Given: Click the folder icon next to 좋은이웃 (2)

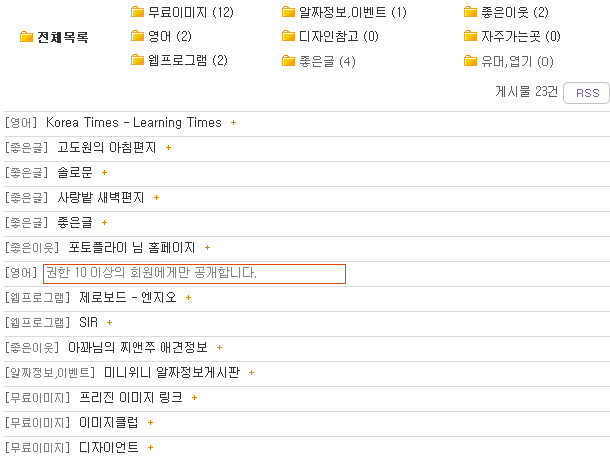Looking at the screenshot, I should [471, 12].
